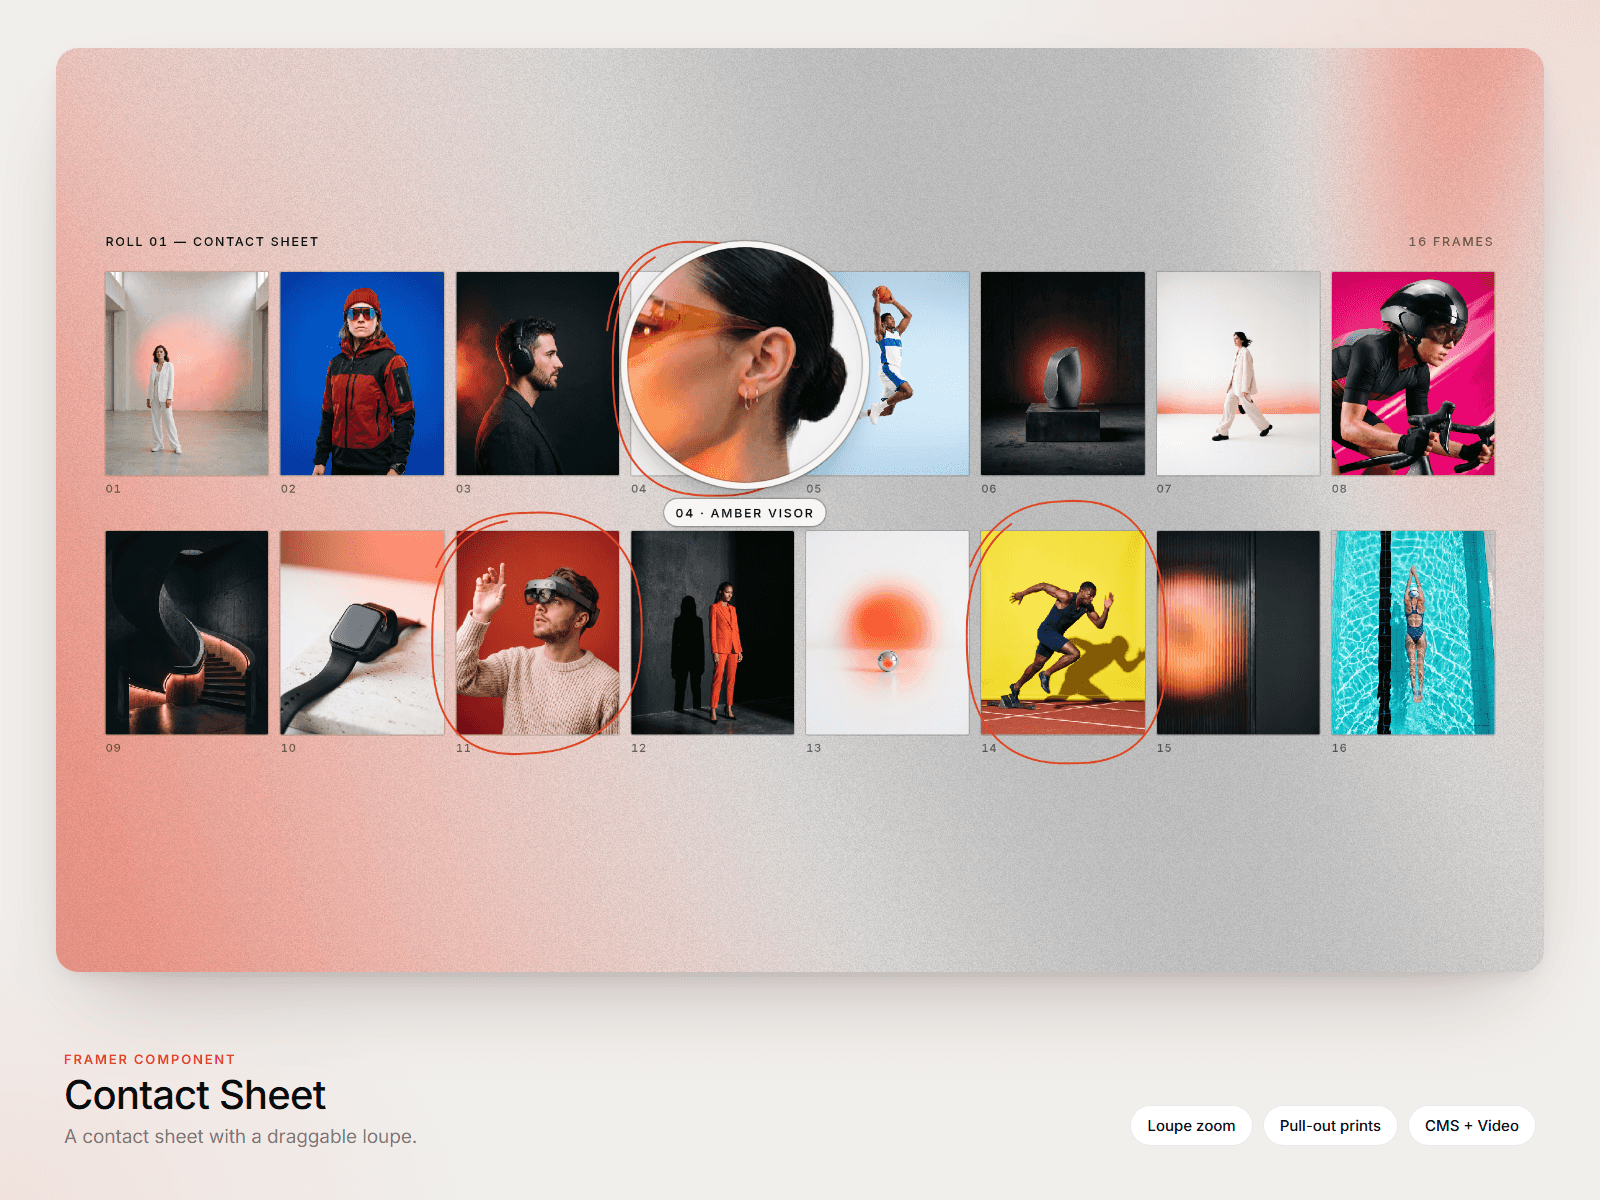Open frame 15 blurred orange glow panel
The height and width of the screenshot is (1200, 1600).
[x=1238, y=632]
